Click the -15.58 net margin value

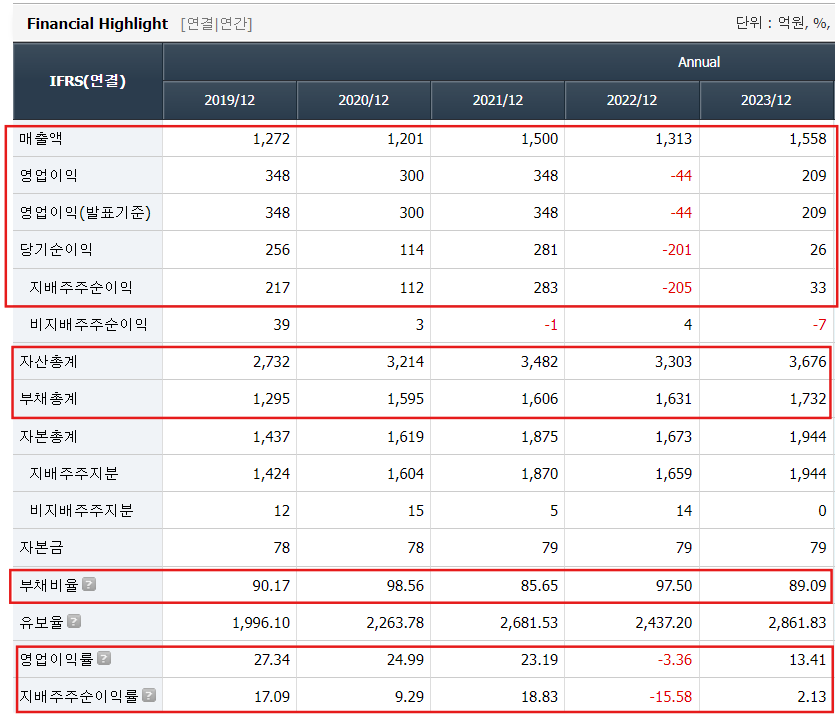tap(670, 697)
